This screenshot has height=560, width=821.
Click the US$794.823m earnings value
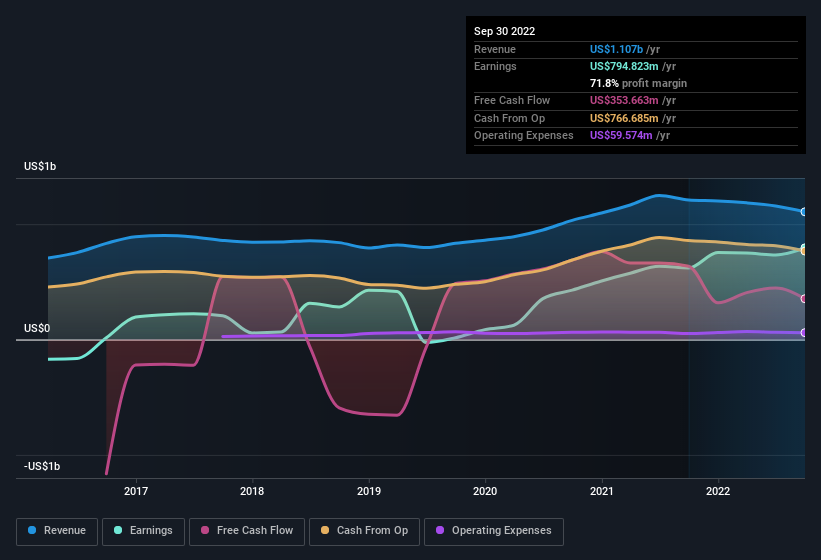point(624,66)
